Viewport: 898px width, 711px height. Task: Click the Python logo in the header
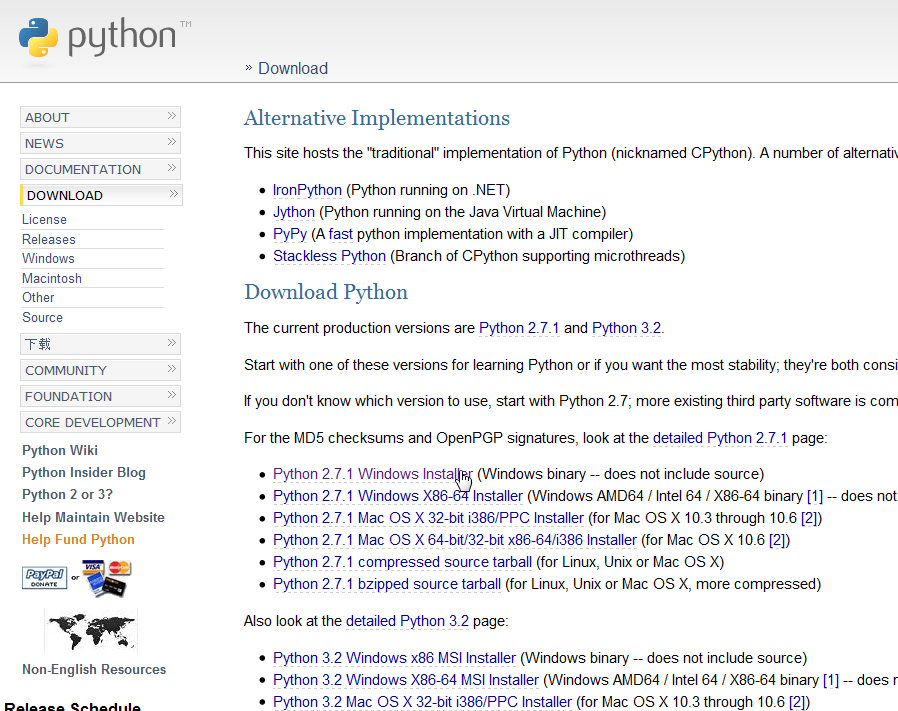click(x=105, y=37)
